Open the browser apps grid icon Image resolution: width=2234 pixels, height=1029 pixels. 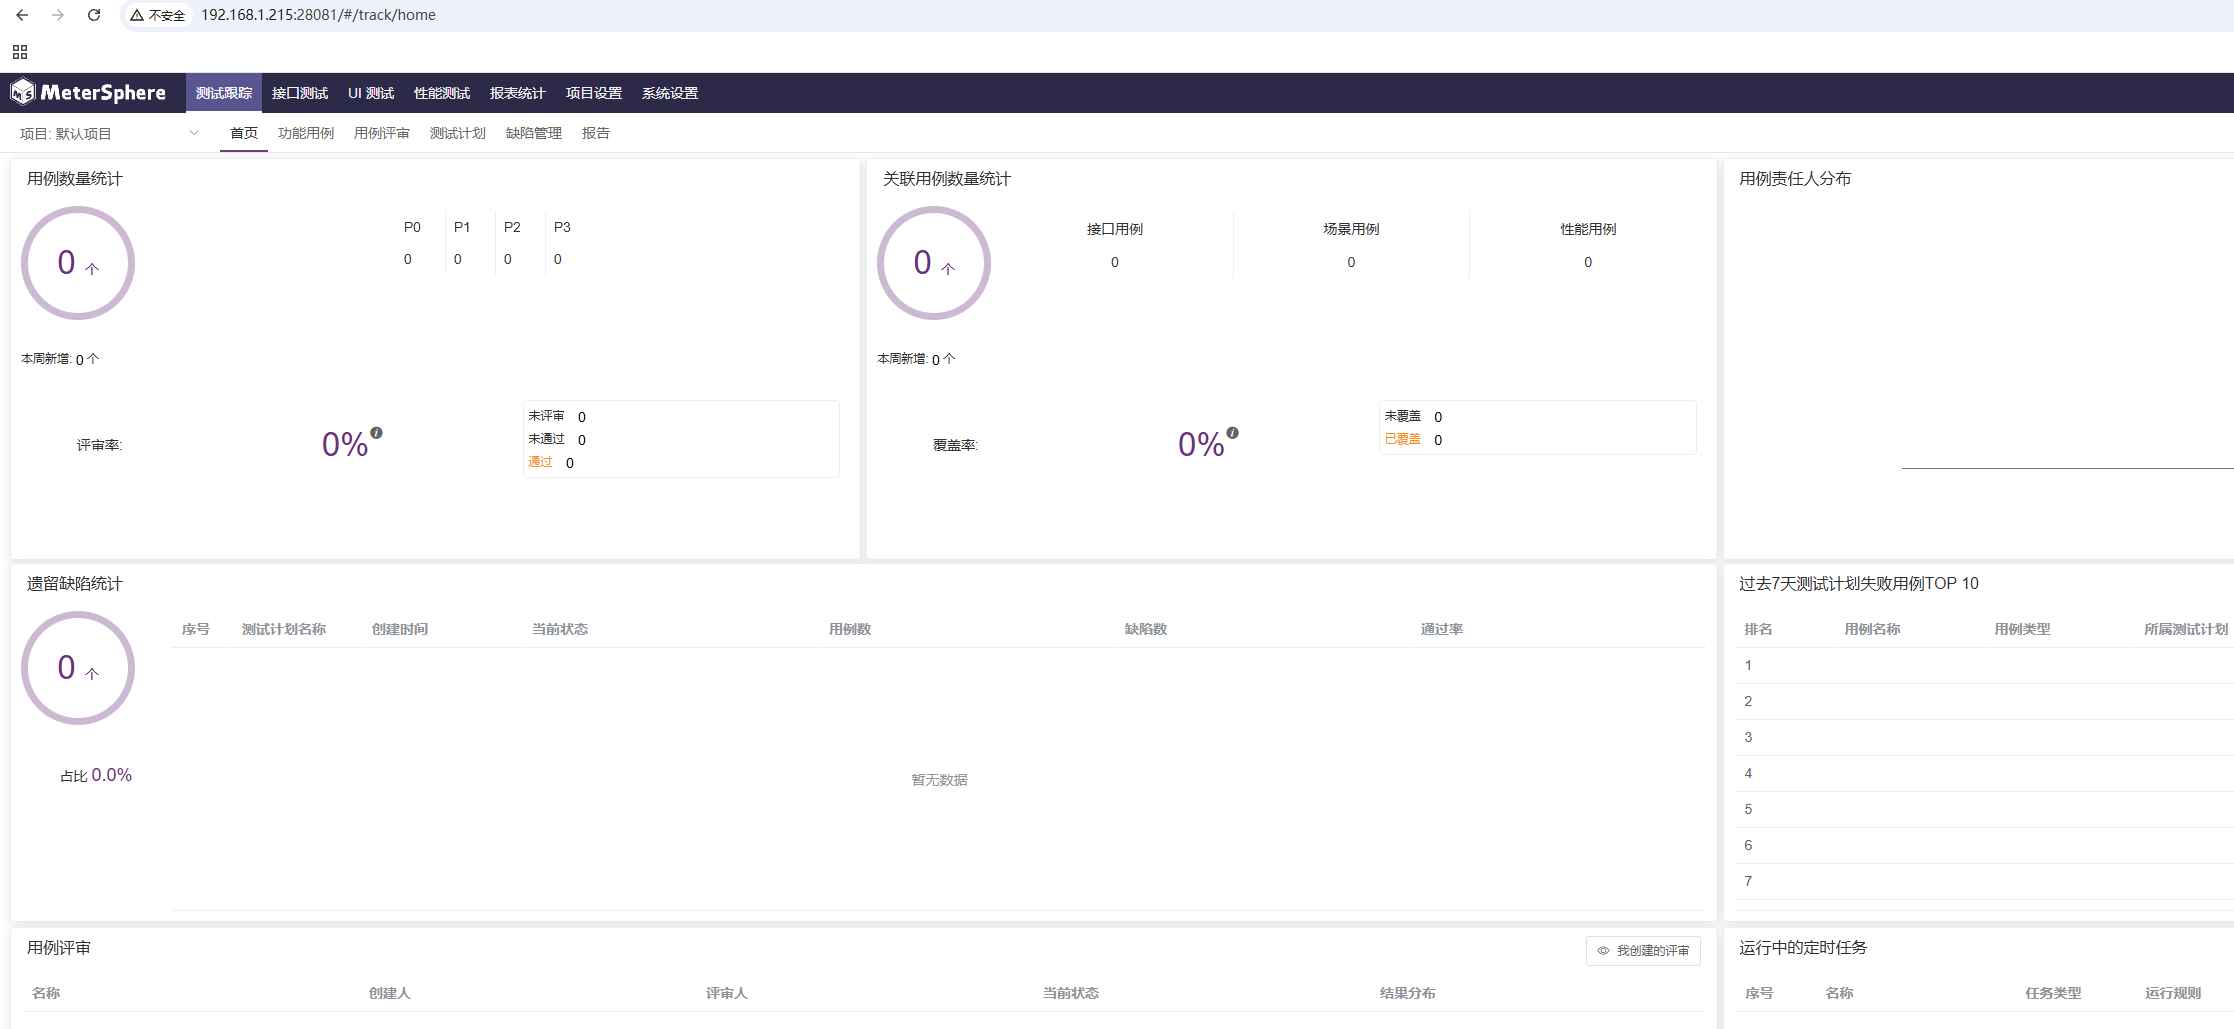click(x=20, y=52)
